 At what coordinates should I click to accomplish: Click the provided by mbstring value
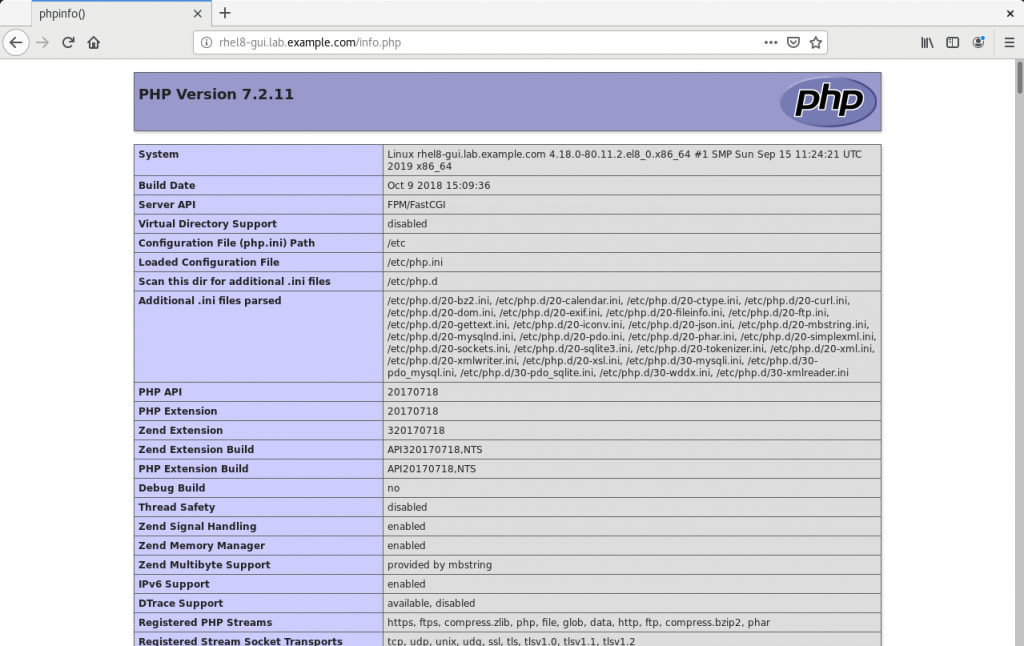click(440, 565)
